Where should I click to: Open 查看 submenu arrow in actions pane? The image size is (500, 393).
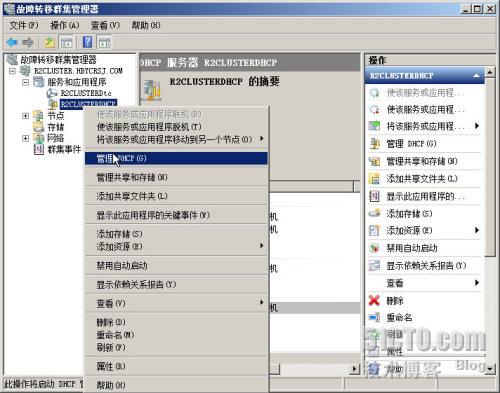click(477, 283)
